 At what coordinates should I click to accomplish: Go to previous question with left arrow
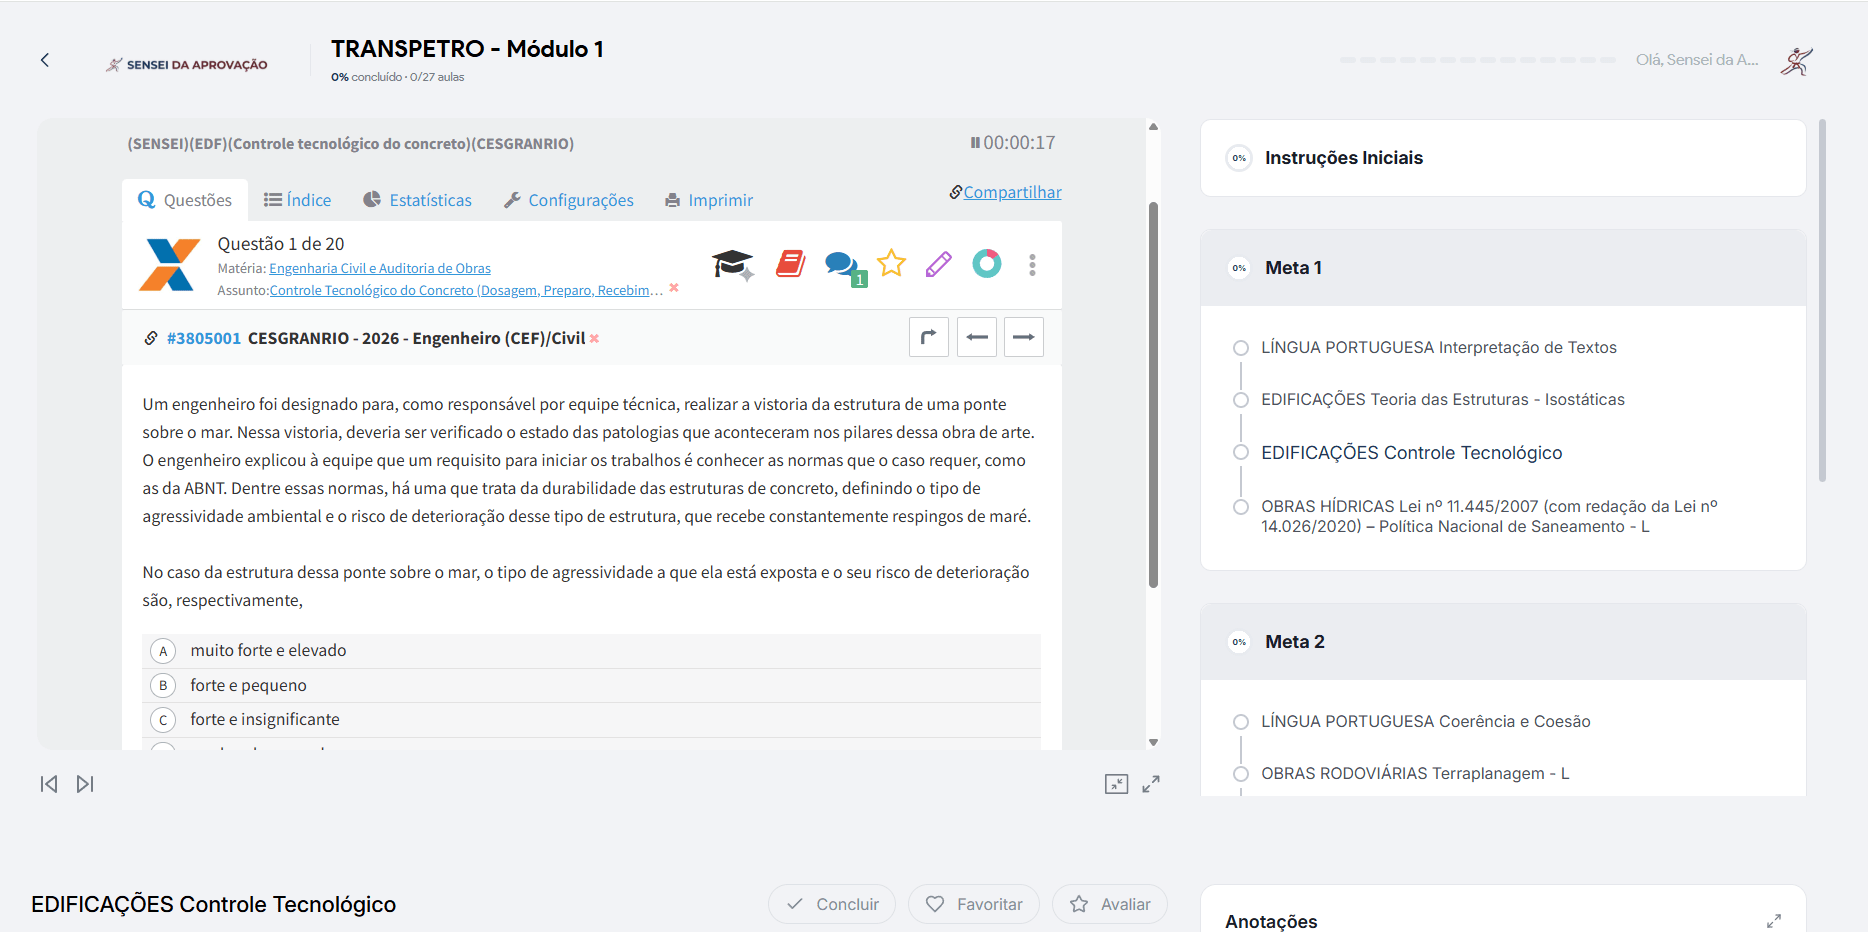click(977, 337)
